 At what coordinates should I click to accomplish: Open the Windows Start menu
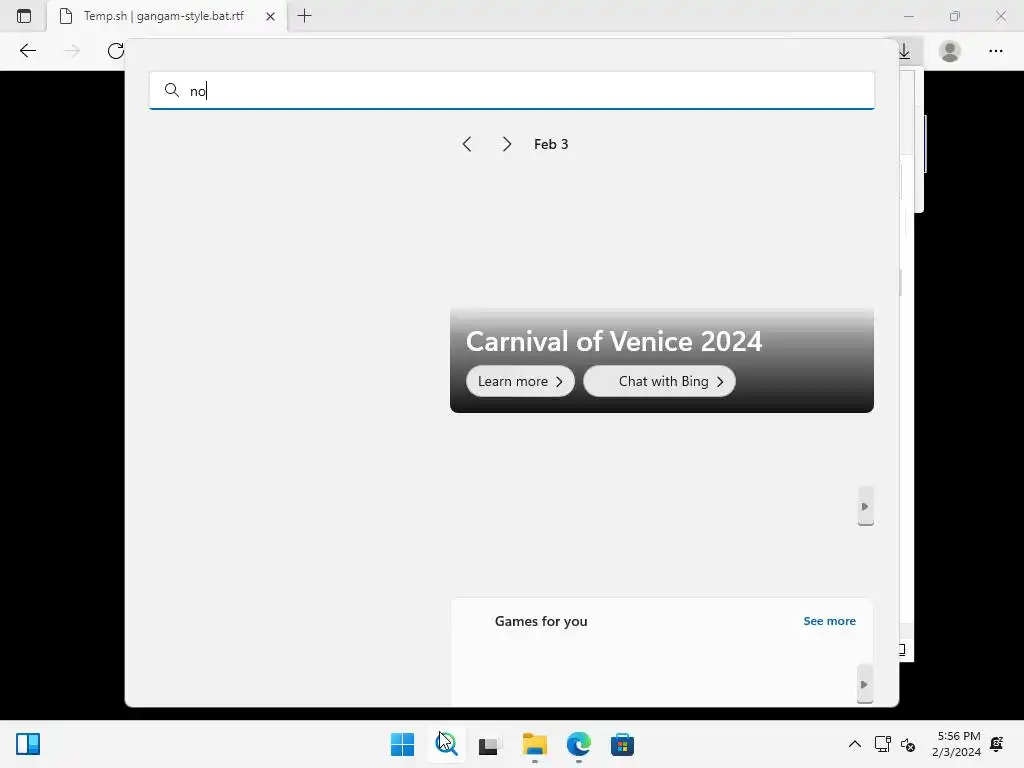pos(402,744)
